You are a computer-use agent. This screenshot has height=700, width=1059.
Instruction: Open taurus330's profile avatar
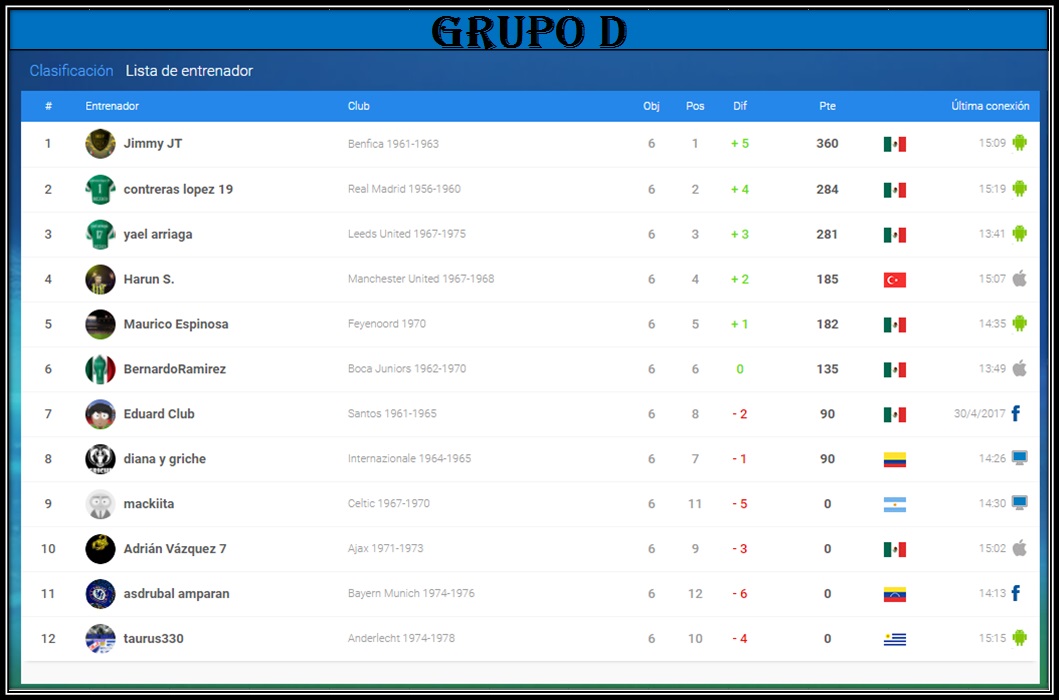click(100, 639)
